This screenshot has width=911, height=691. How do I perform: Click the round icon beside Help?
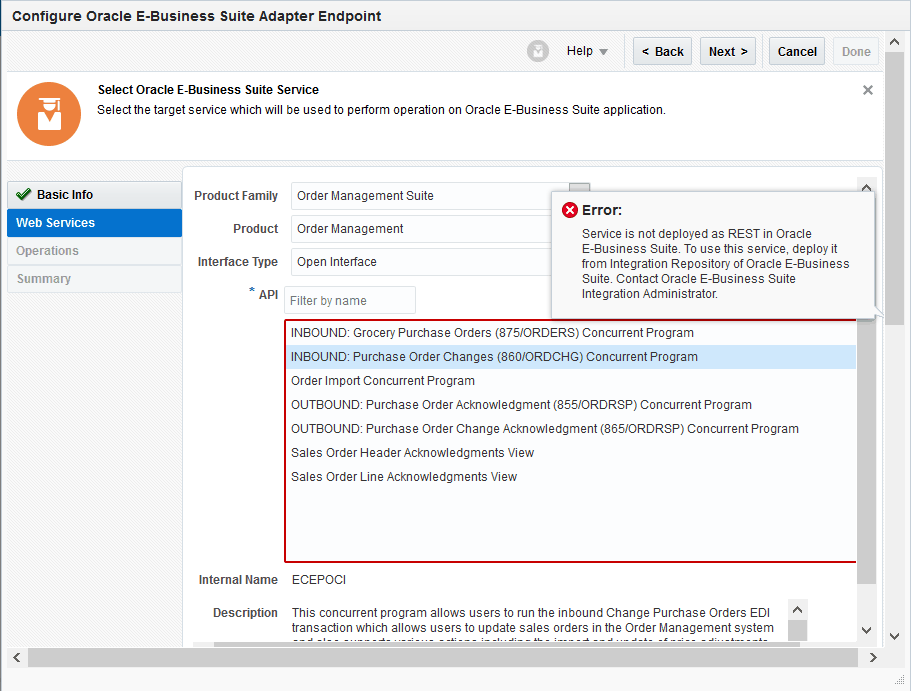click(537, 51)
